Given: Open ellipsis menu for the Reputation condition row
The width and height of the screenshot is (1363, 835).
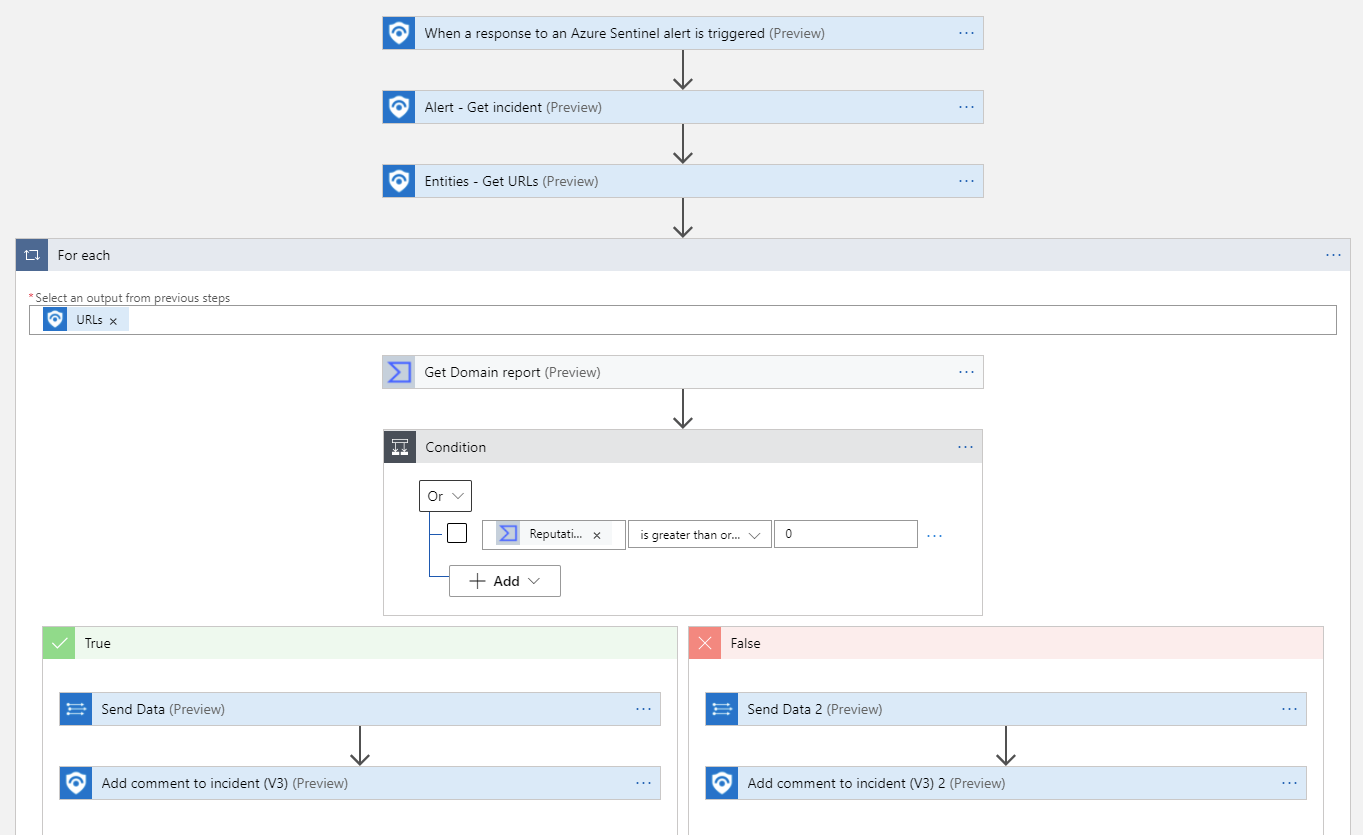Looking at the screenshot, I should [935, 535].
